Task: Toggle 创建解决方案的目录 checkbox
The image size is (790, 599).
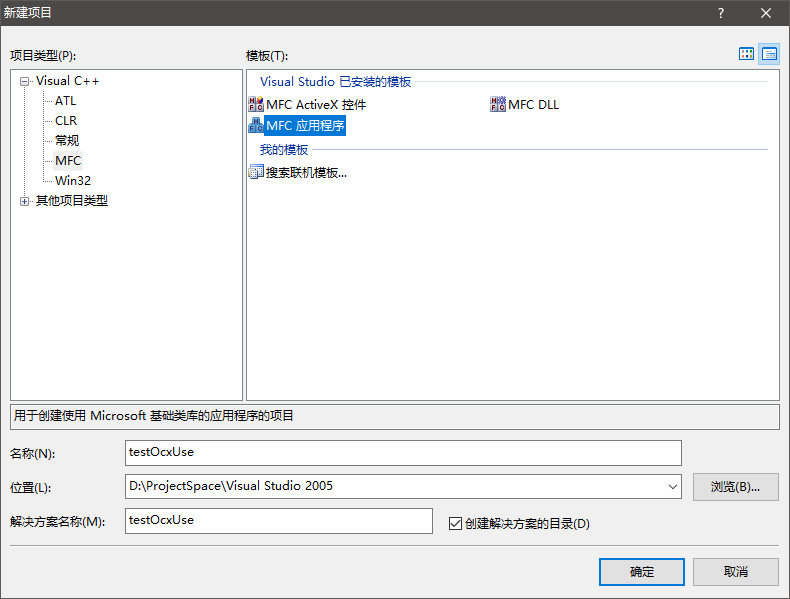Action: pos(456,523)
